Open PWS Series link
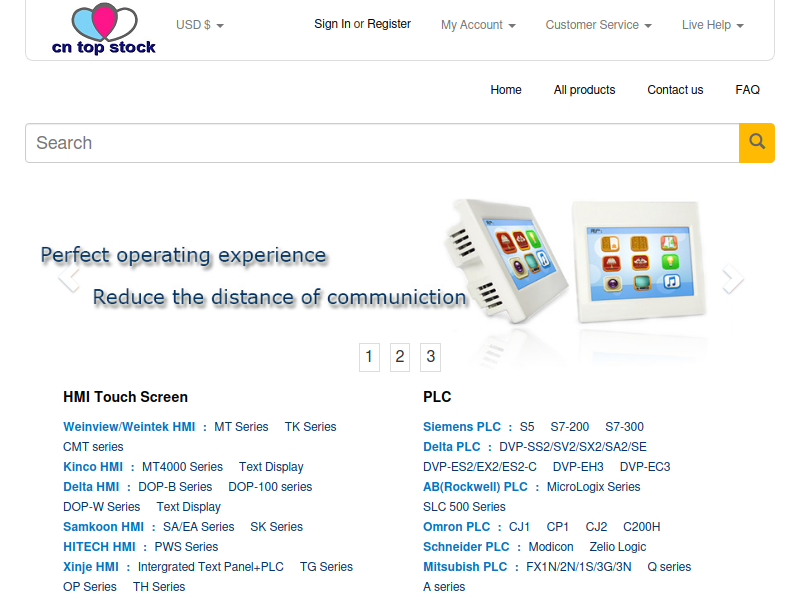Image resolution: width=800 pixels, height=600 pixels. [x=186, y=547]
